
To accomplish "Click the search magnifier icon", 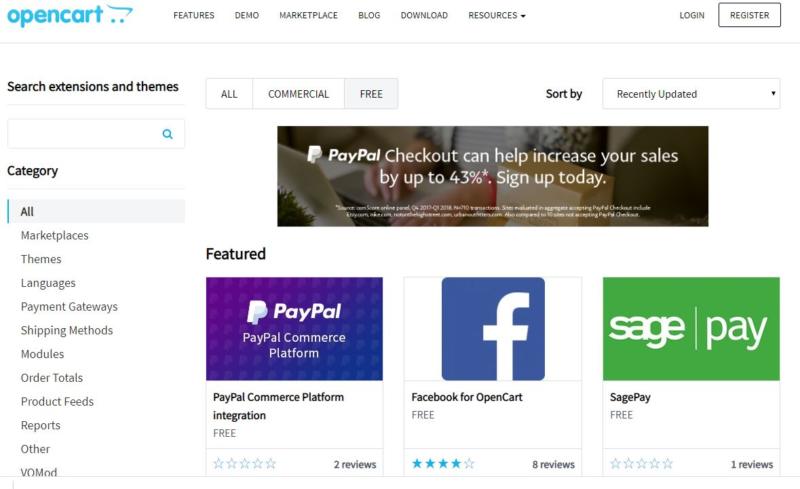I will pyautogui.click(x=168, y=134).
